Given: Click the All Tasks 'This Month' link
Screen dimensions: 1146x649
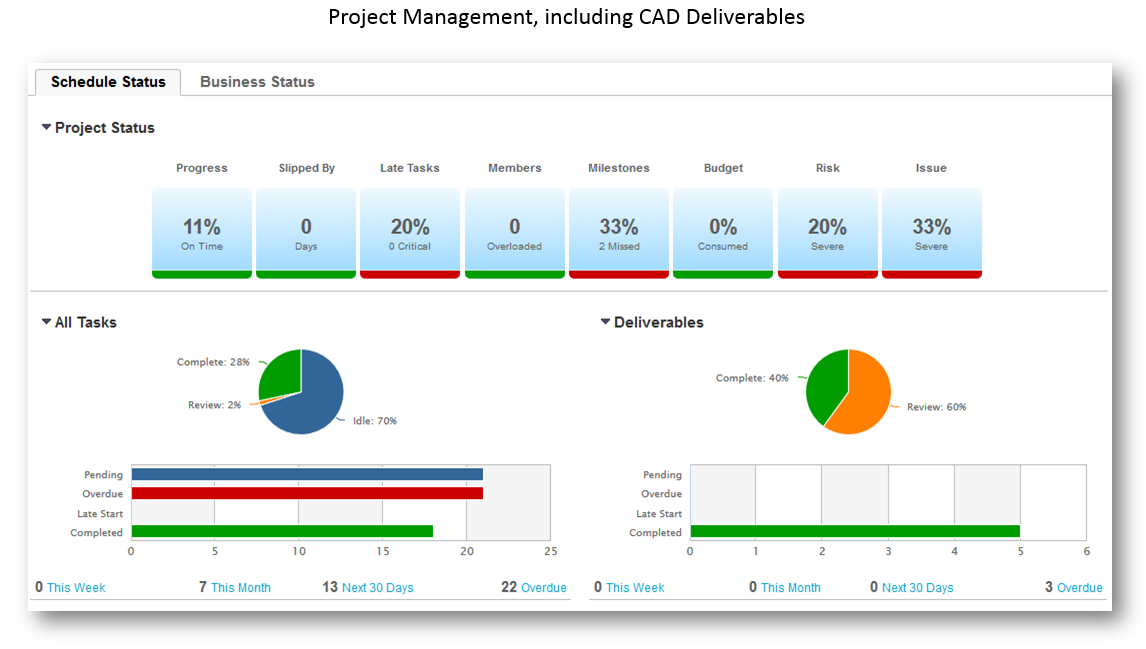Looking at the screenshot, I should pos(240,588).
